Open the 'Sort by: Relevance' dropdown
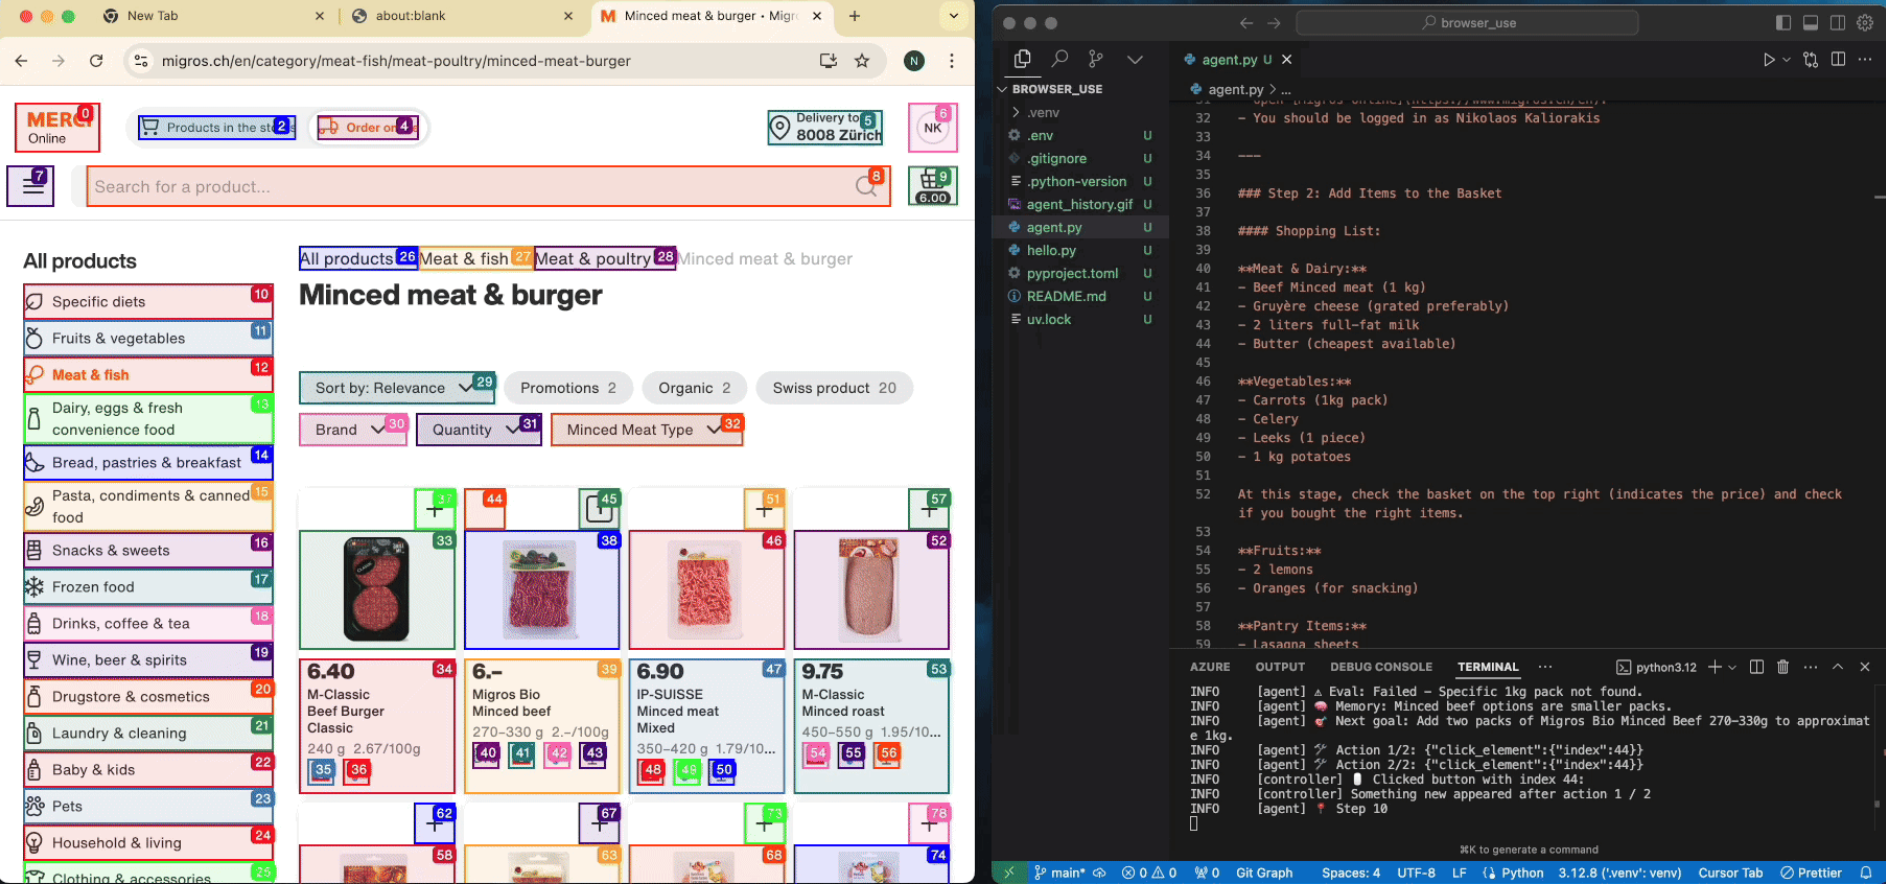The height and width of the screenshot is (884, 1886). (x=397, y=388)
